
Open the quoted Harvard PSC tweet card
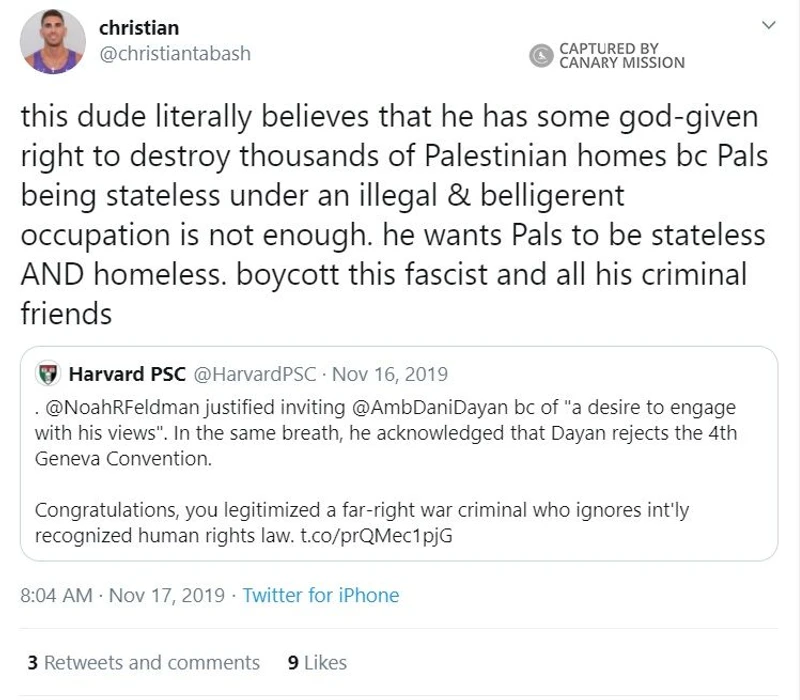399,454
